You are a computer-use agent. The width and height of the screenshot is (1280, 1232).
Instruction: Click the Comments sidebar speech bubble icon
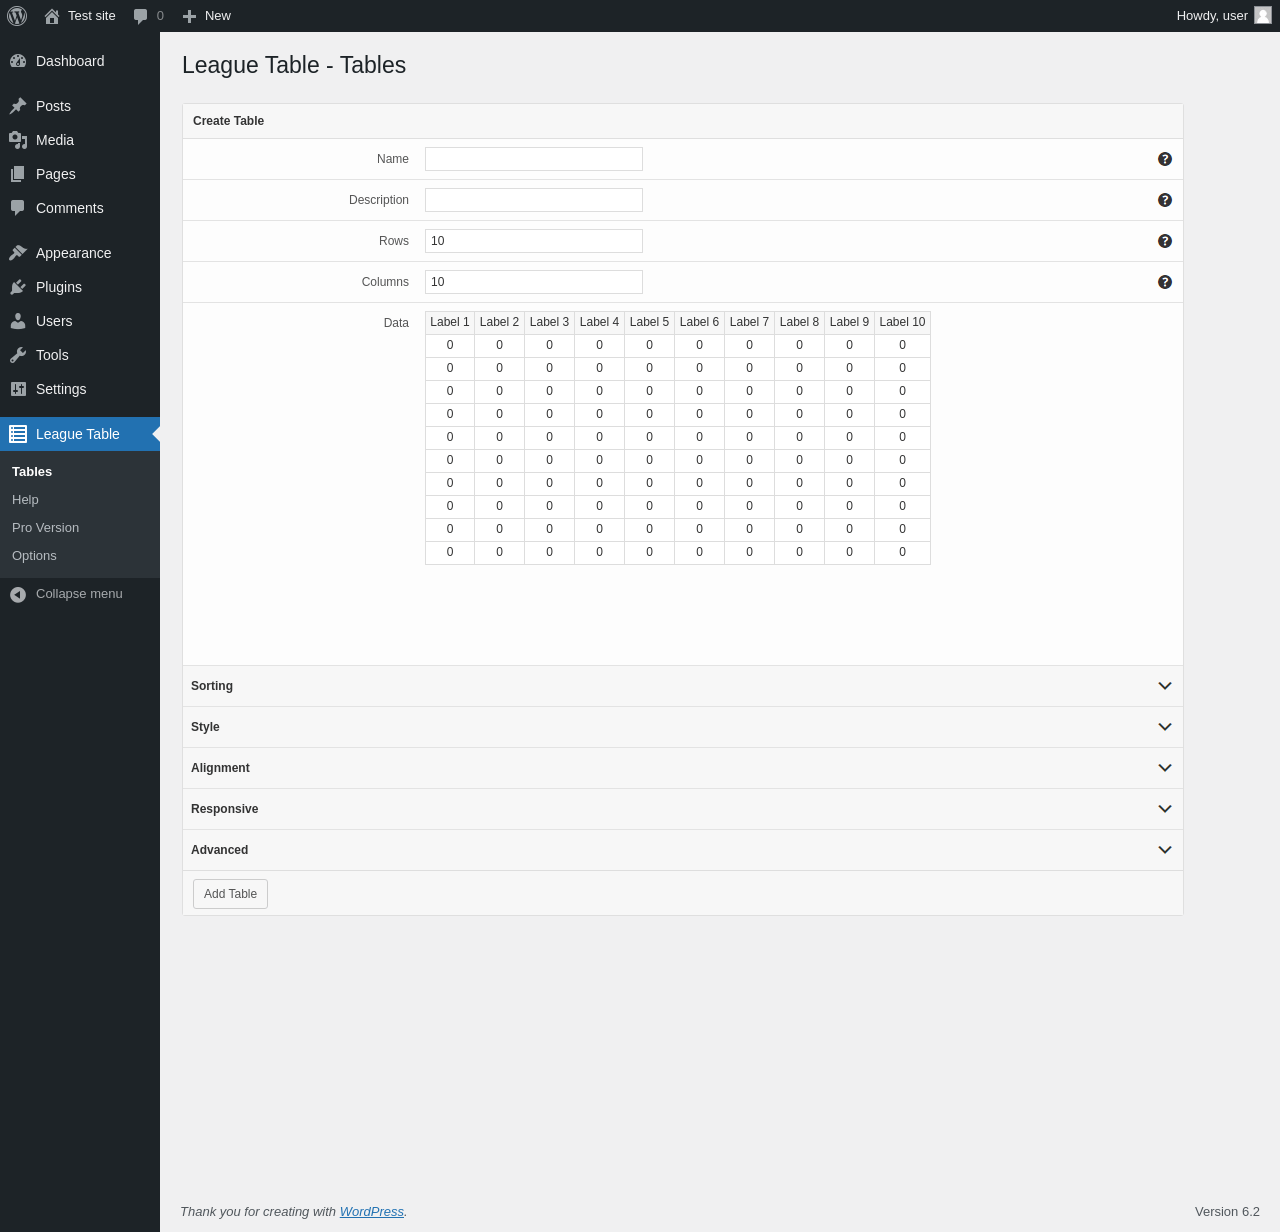18,208
